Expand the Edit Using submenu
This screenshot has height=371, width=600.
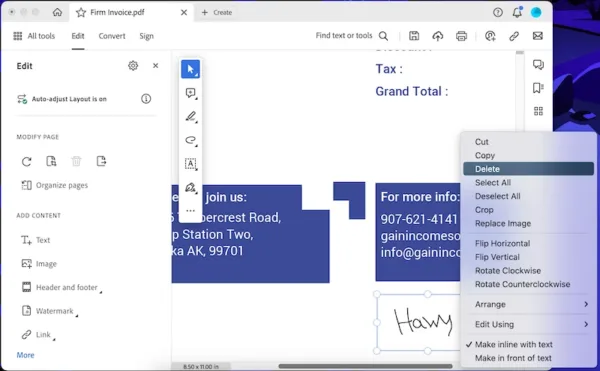[x=528, y=324]
